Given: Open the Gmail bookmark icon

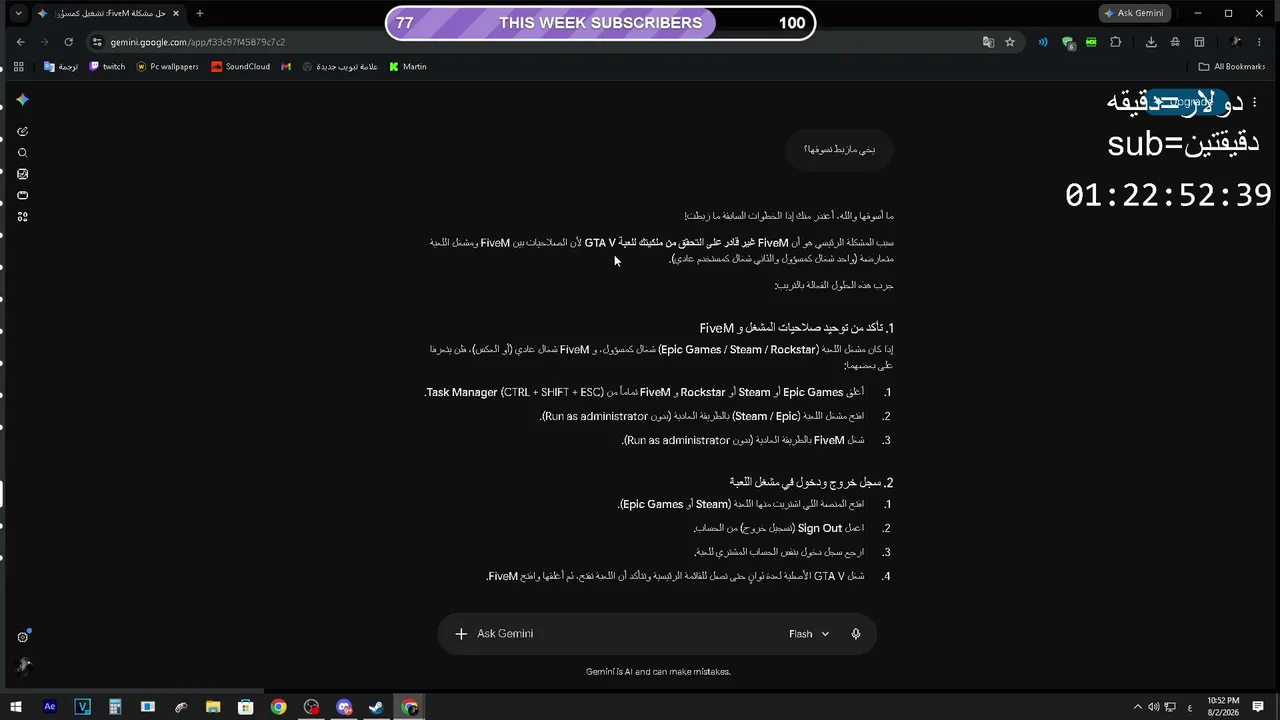Looking at the screenshot, I should click(286, 67).
